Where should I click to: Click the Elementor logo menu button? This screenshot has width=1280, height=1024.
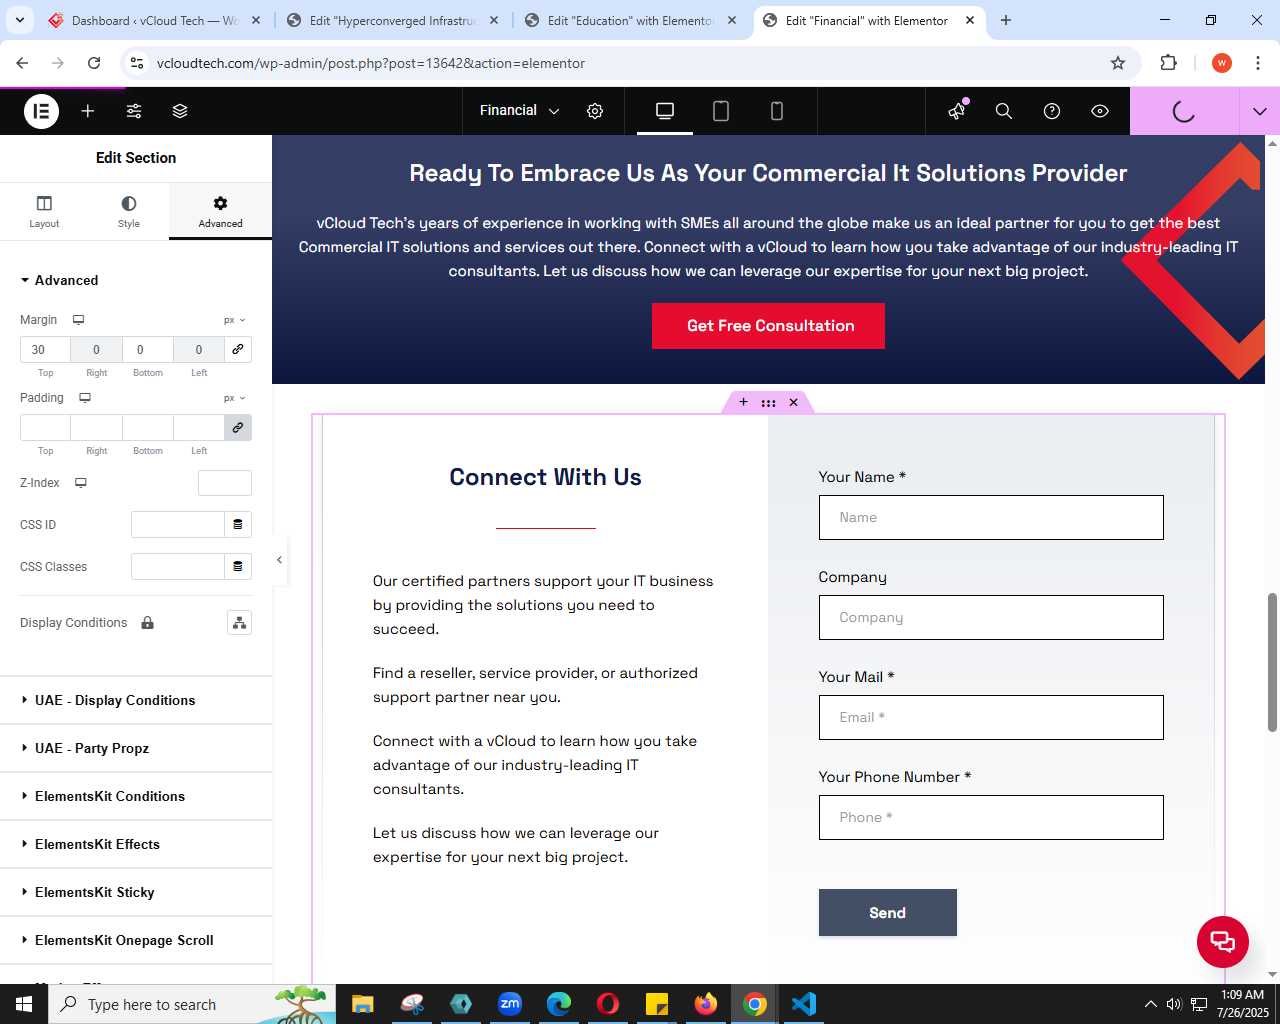tap(41, 111)
